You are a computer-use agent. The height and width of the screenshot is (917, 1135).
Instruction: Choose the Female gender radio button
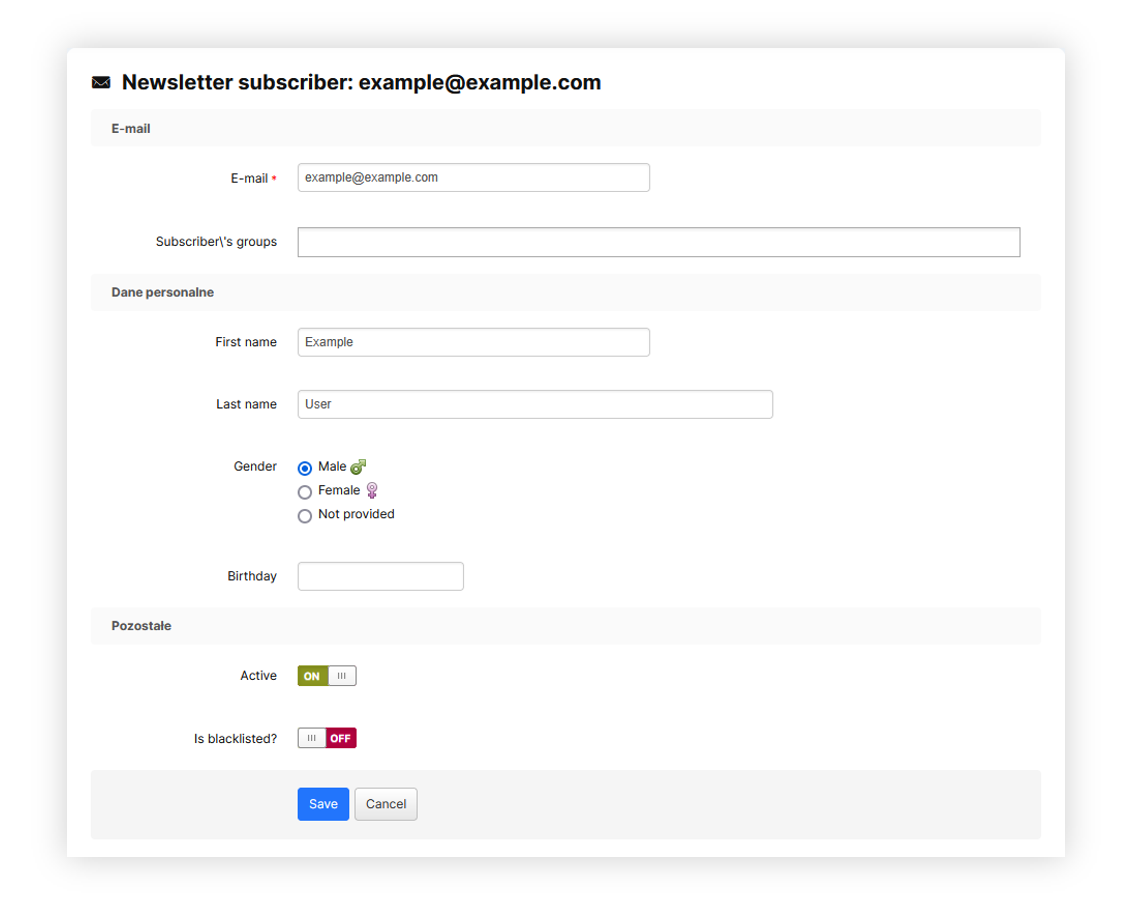click(305, 492)
